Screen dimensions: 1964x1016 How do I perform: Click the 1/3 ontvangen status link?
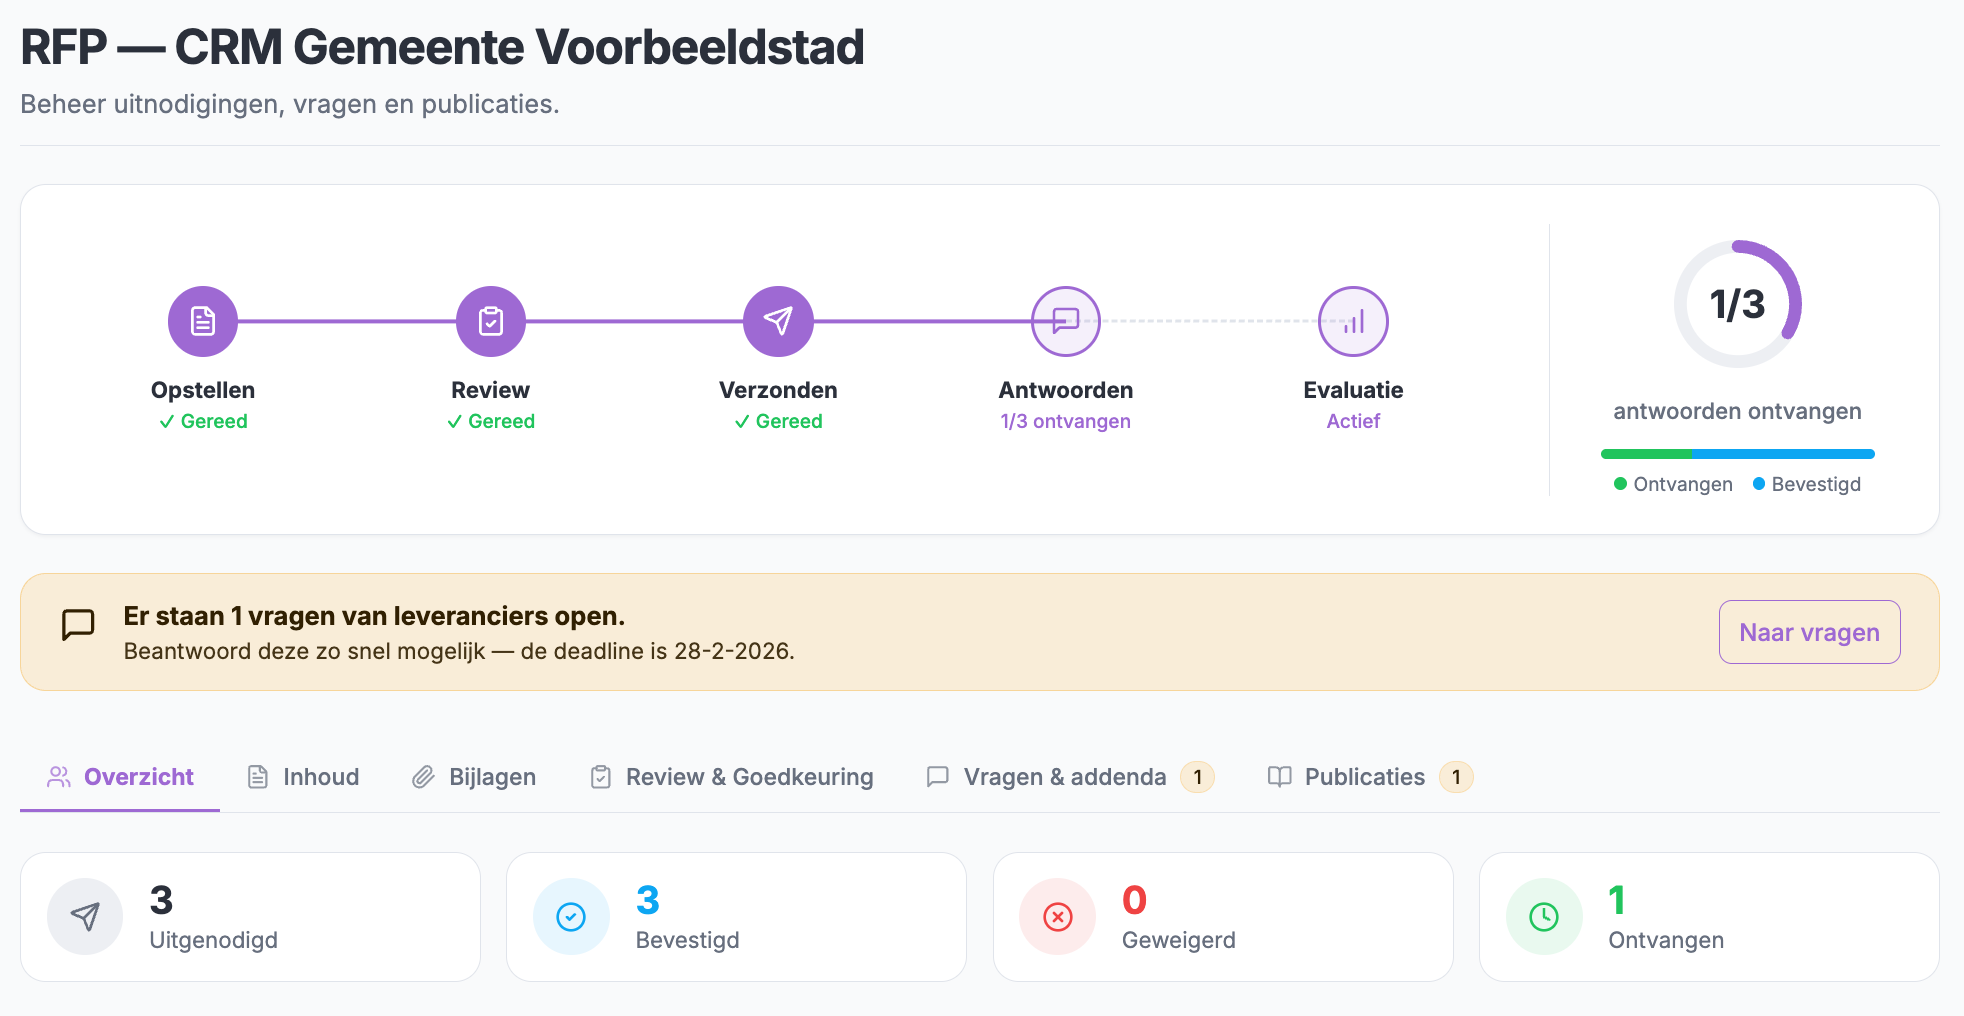tap(1065, 421)
